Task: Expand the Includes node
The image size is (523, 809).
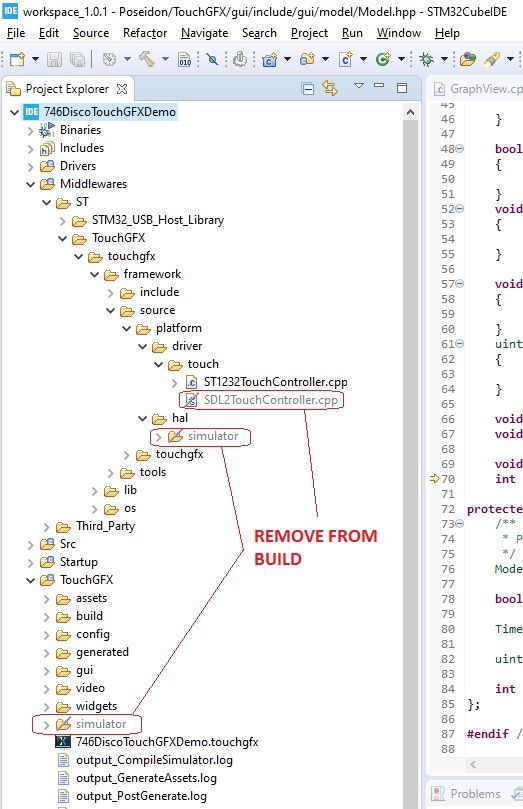Action: (30, 149)
